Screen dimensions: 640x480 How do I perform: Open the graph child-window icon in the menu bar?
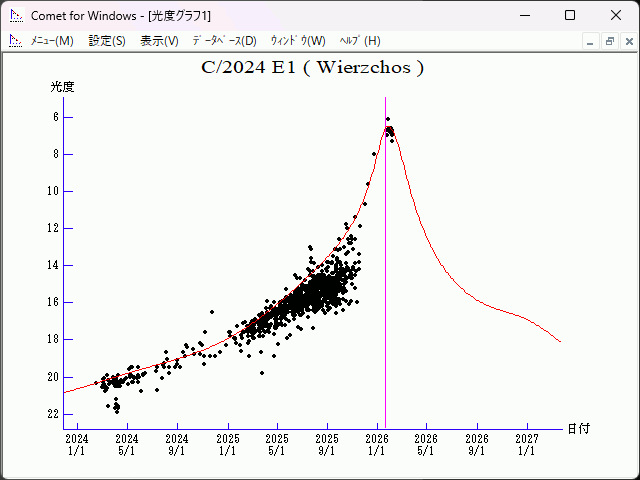coord(15,41)
